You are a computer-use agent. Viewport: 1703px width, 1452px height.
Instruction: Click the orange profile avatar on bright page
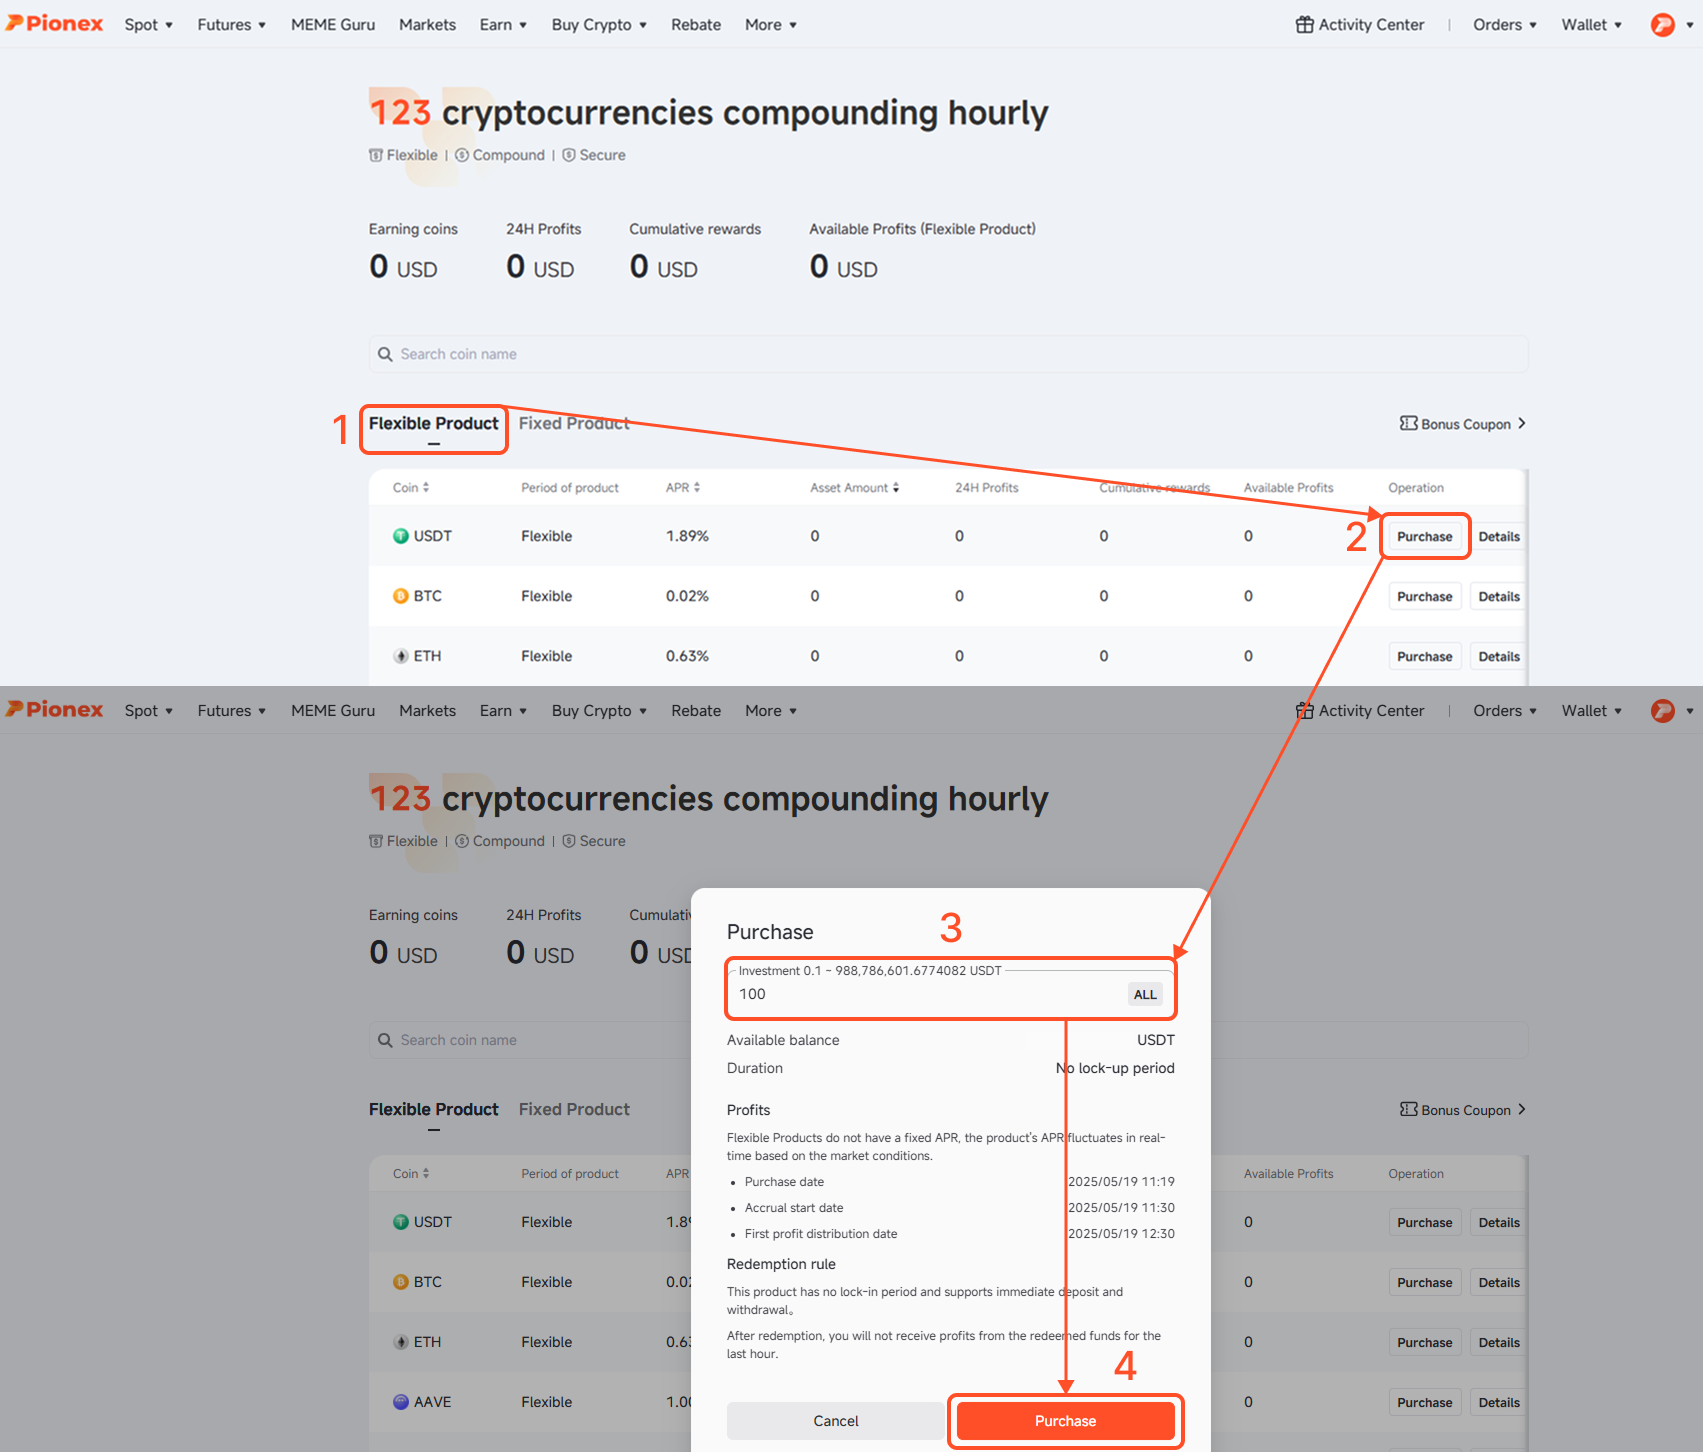(x=1662, y=25)
